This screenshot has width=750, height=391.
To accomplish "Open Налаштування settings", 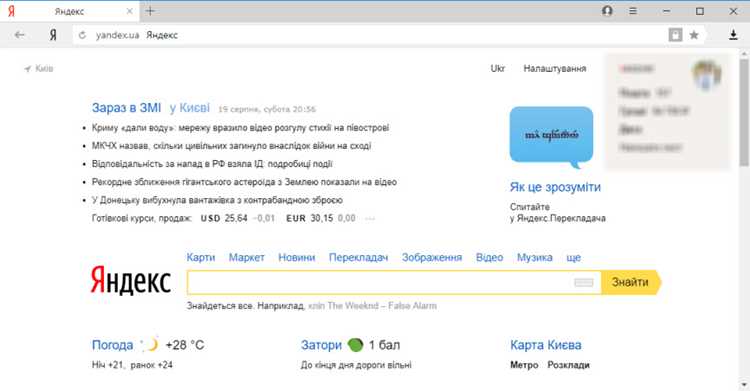I will point(554,68).
